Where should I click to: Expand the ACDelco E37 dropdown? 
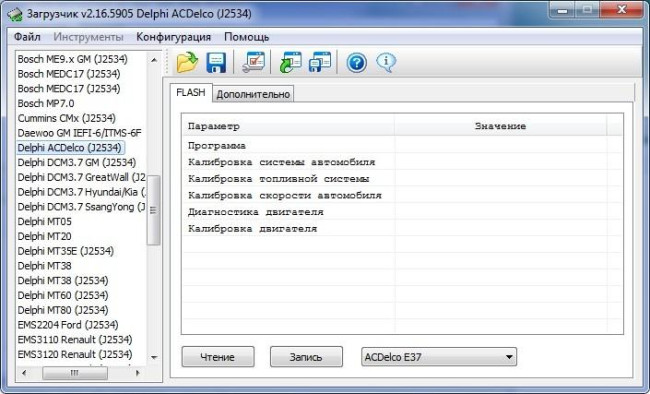coord(439,357)
